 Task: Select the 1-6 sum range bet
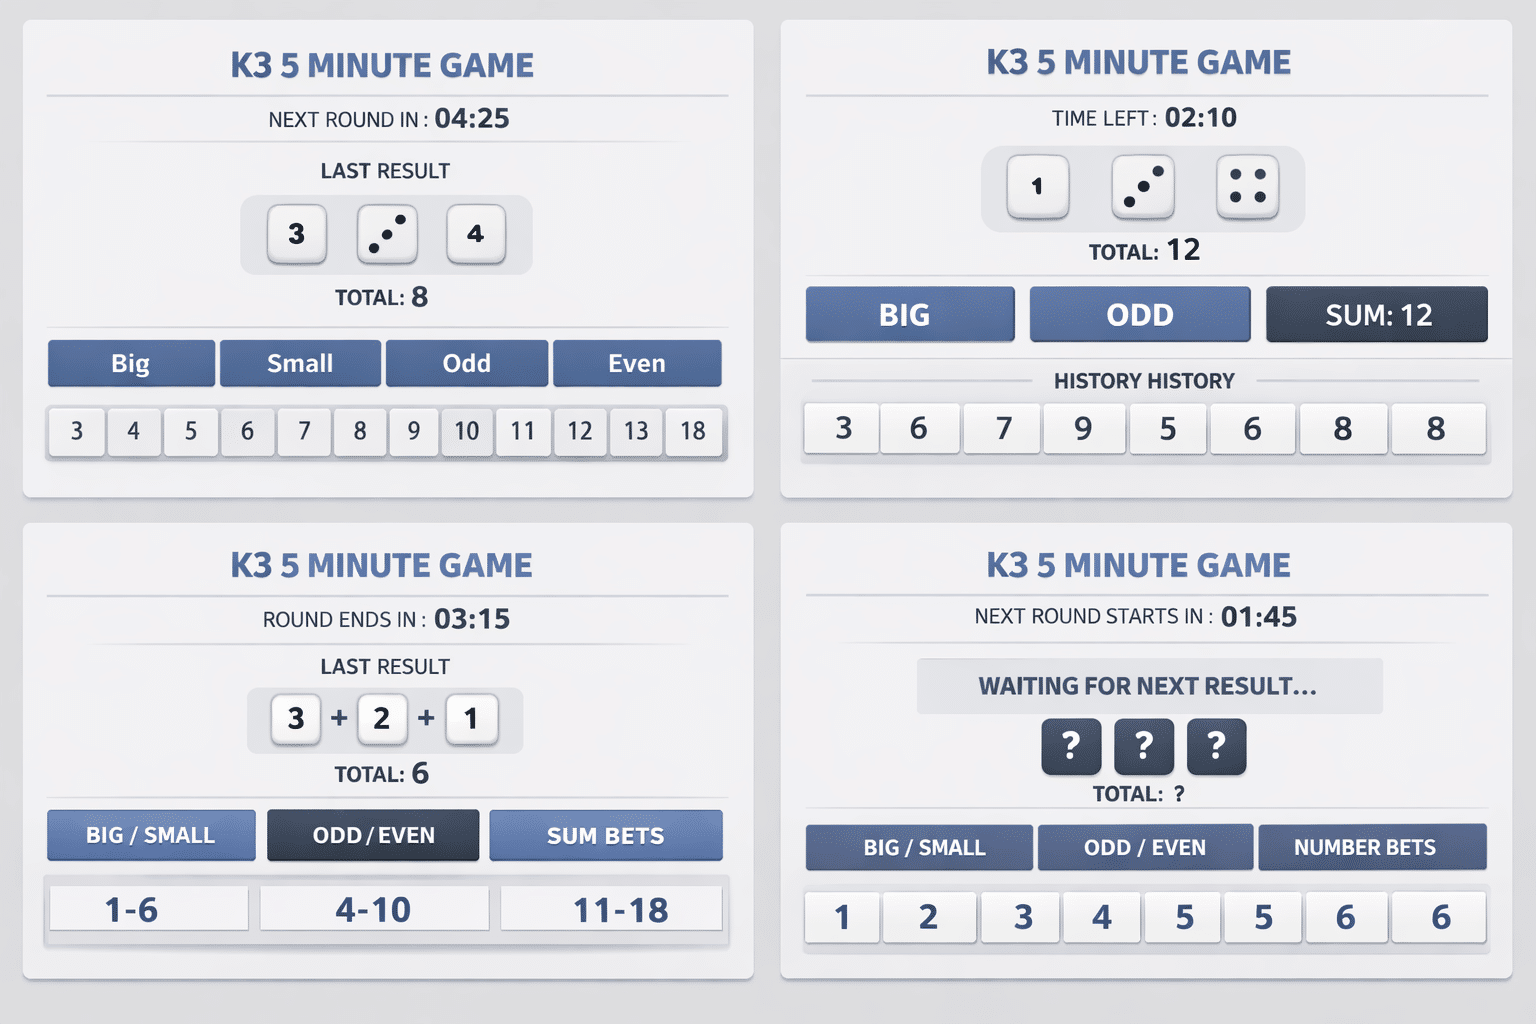148,908
